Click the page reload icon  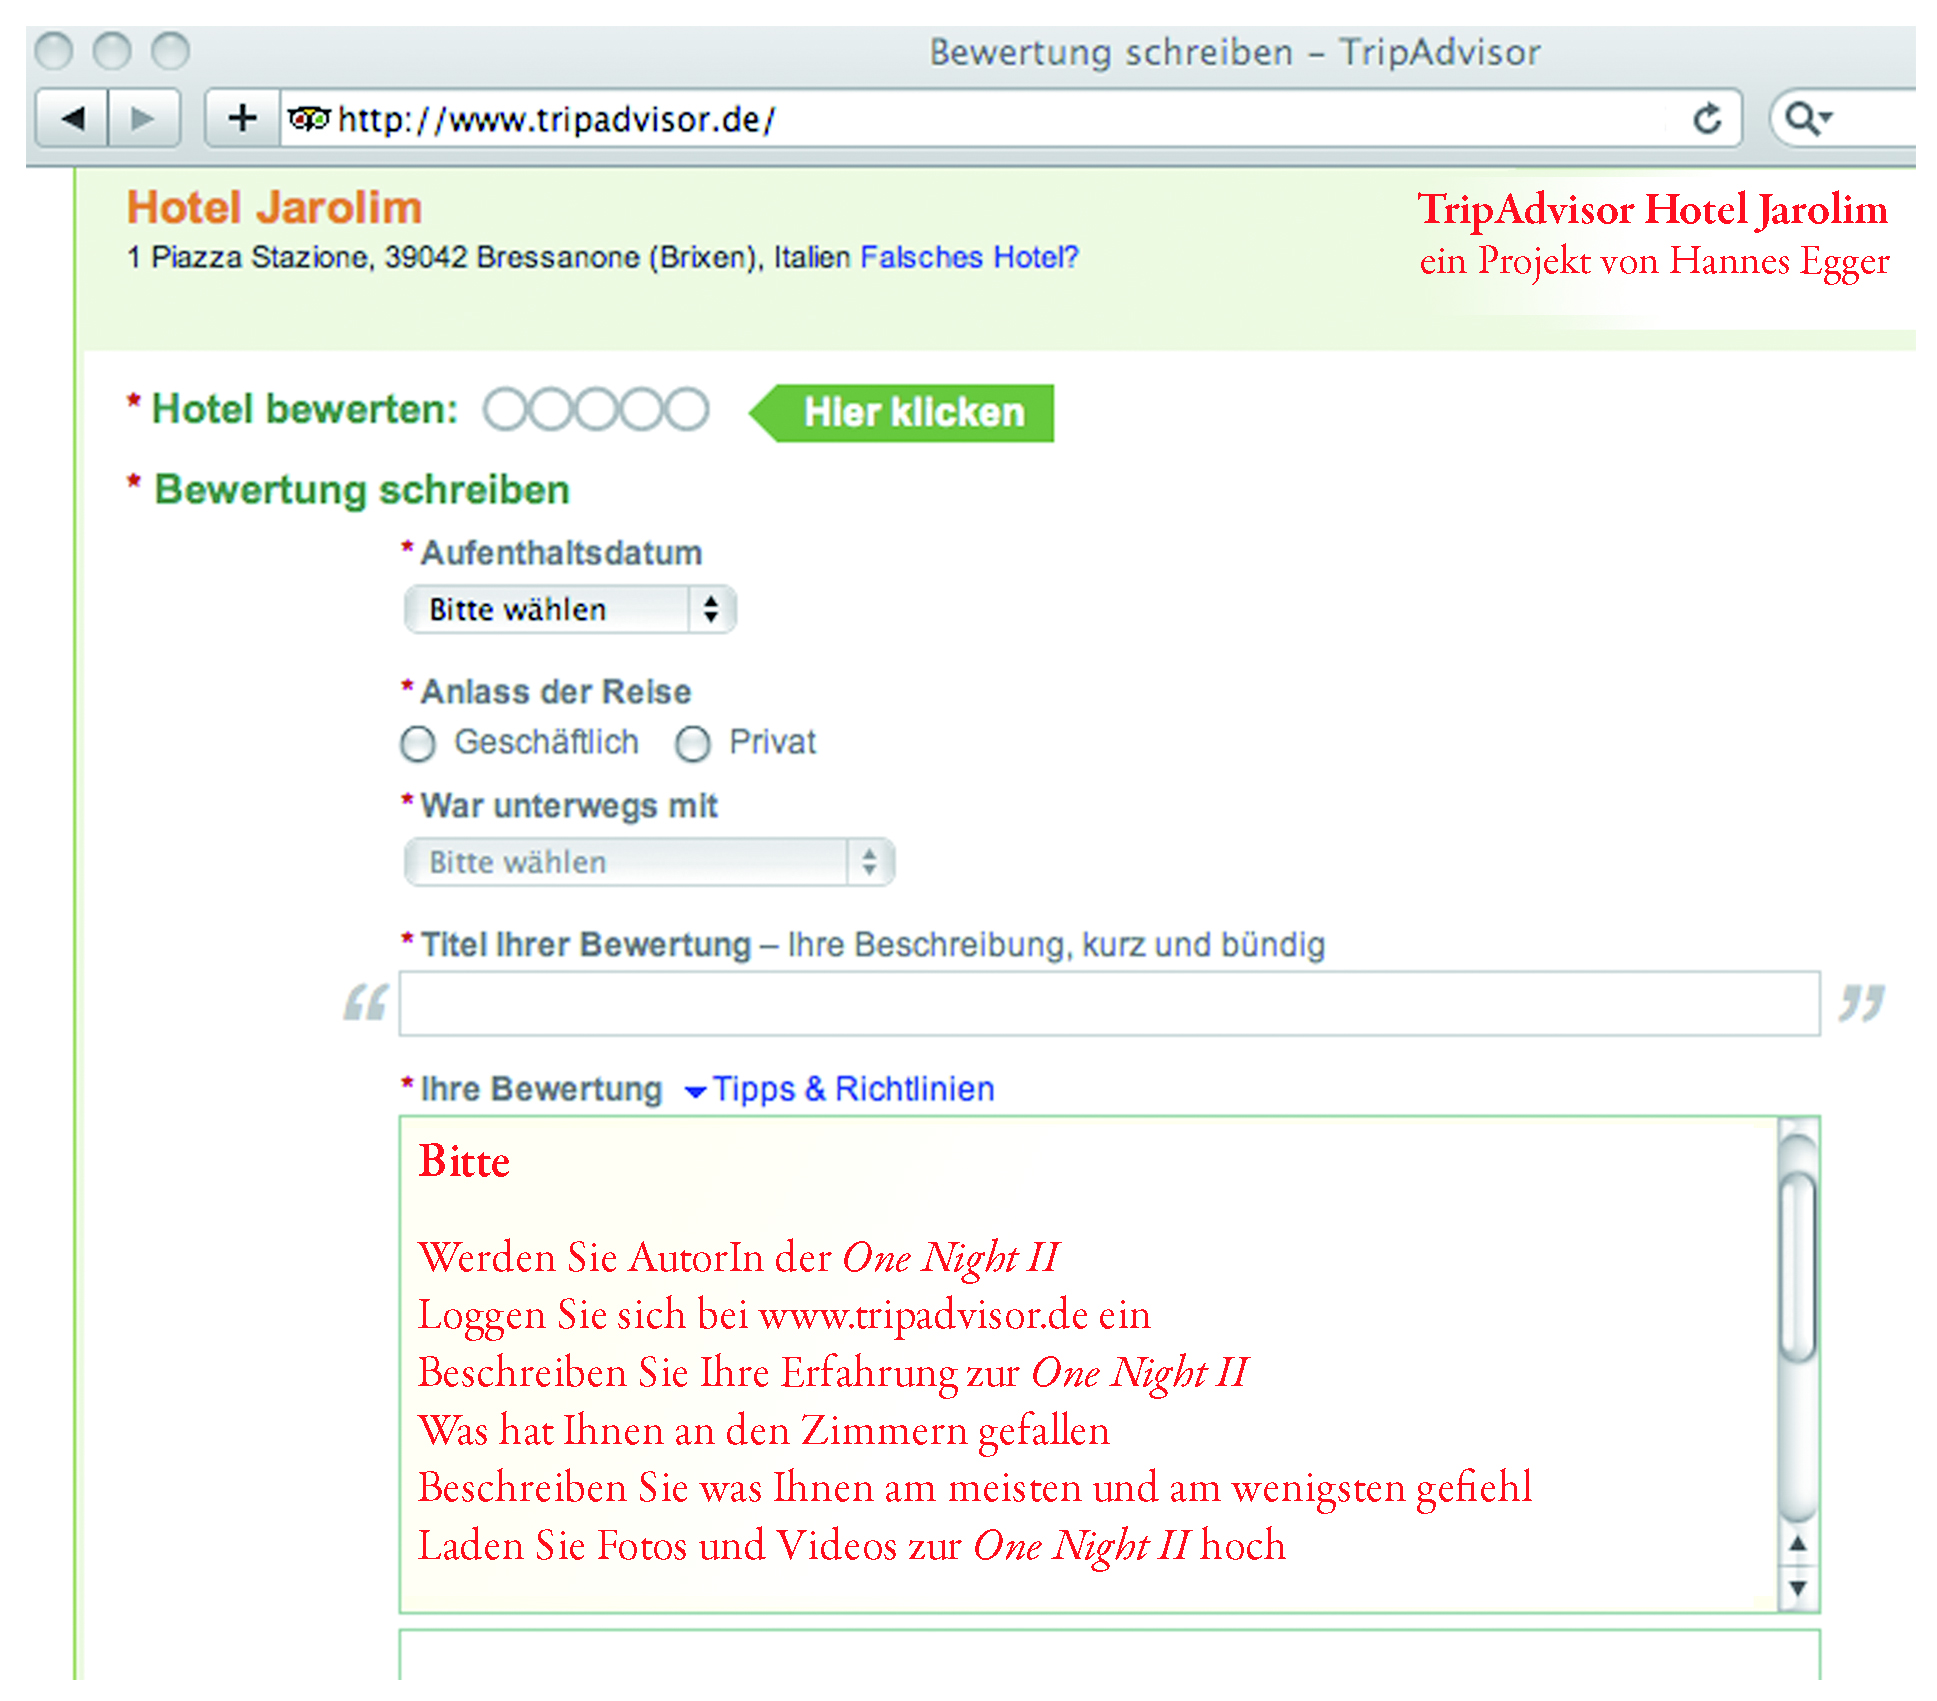[x=1707, y=119]
